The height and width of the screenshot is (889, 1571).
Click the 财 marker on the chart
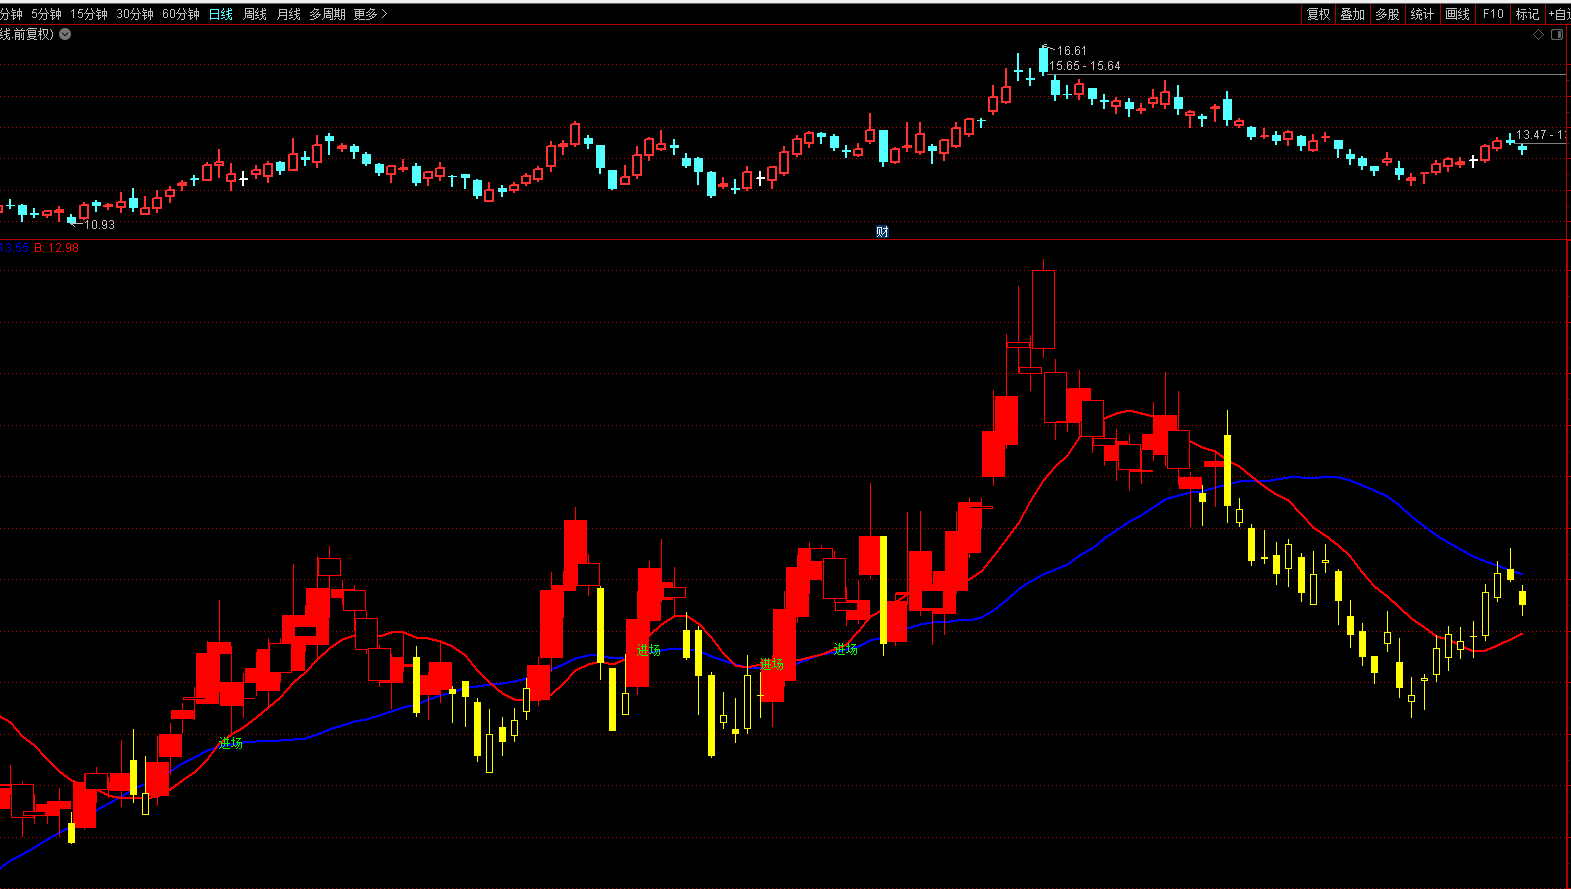tap(882, 232)
